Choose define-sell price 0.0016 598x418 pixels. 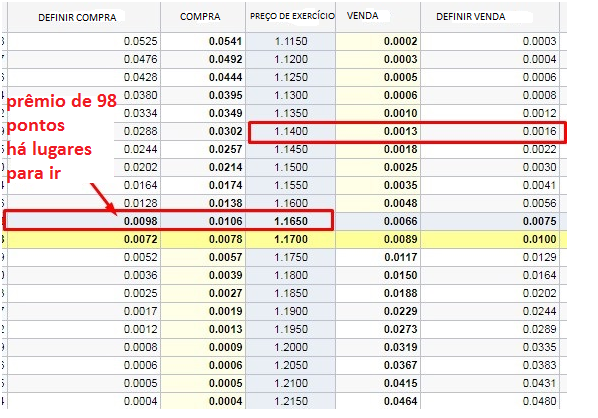(x=539, y=131)
